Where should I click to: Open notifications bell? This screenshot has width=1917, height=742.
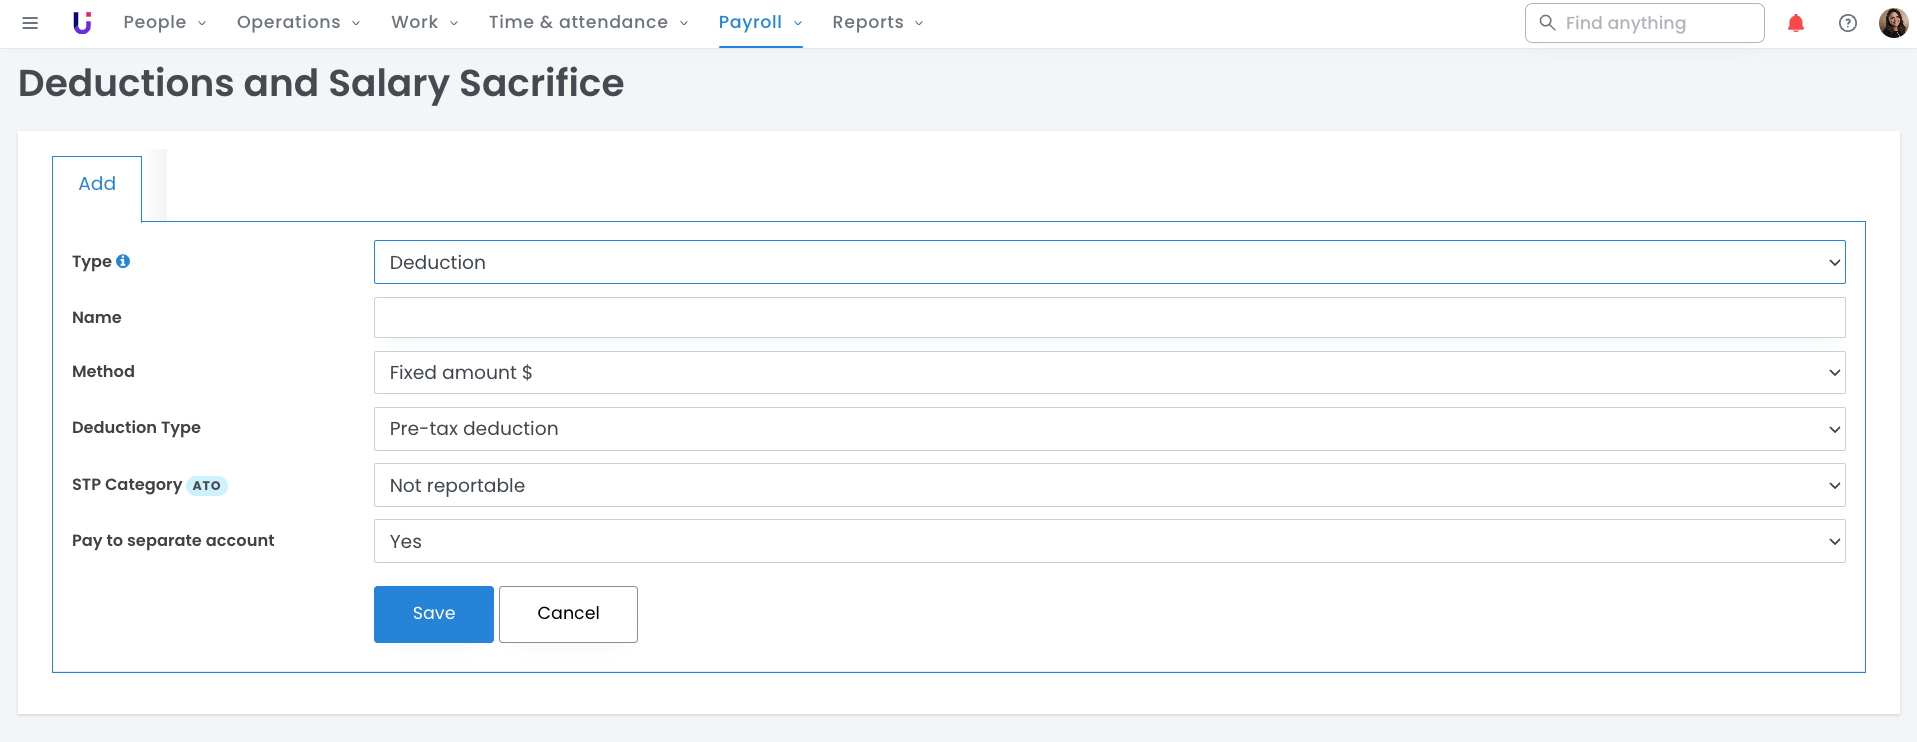[1795, 23]
